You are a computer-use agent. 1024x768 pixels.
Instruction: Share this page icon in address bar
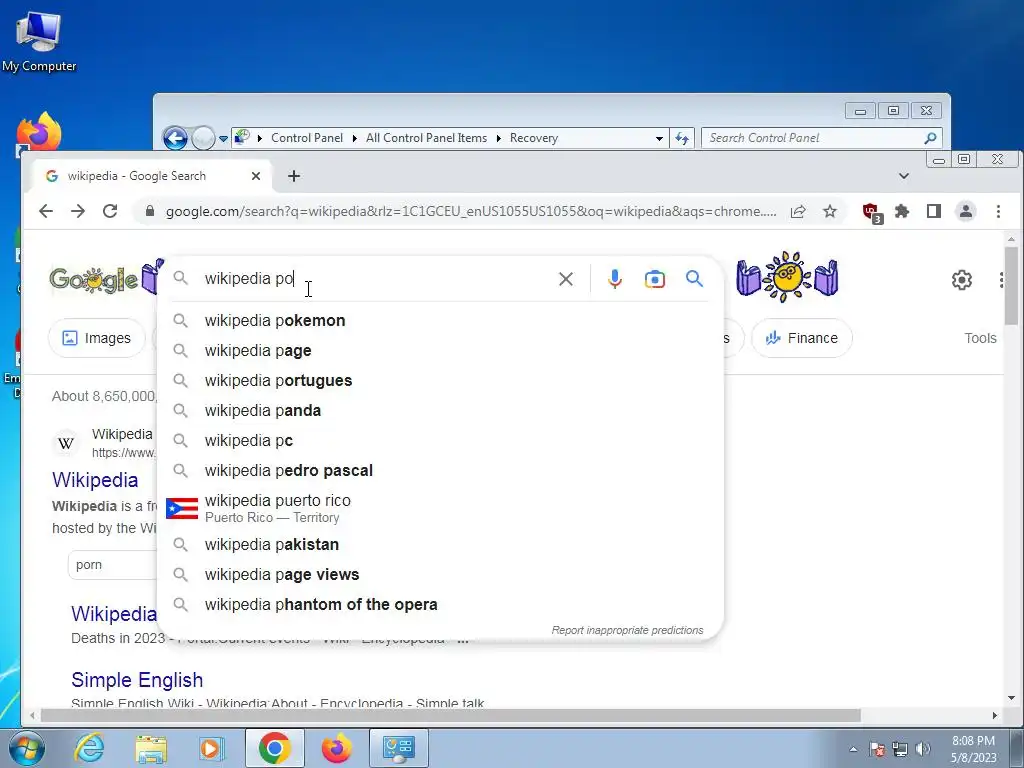pyautogui.click(x=797, y=212)
